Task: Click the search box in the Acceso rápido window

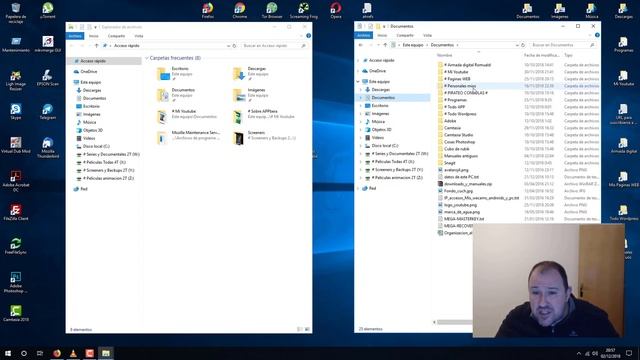Action: tap(274, 46)
